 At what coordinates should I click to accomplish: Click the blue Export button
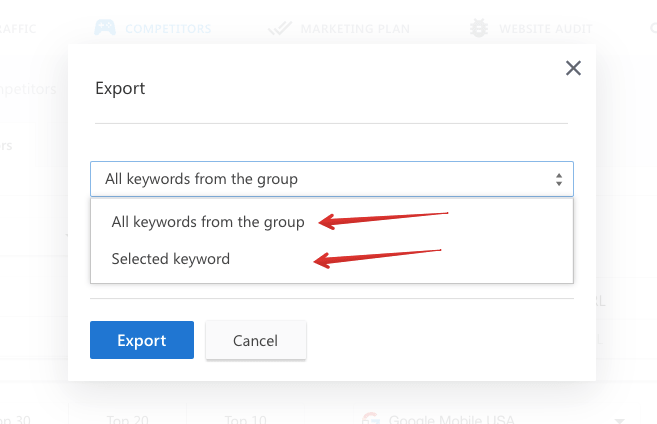[142, 340]
